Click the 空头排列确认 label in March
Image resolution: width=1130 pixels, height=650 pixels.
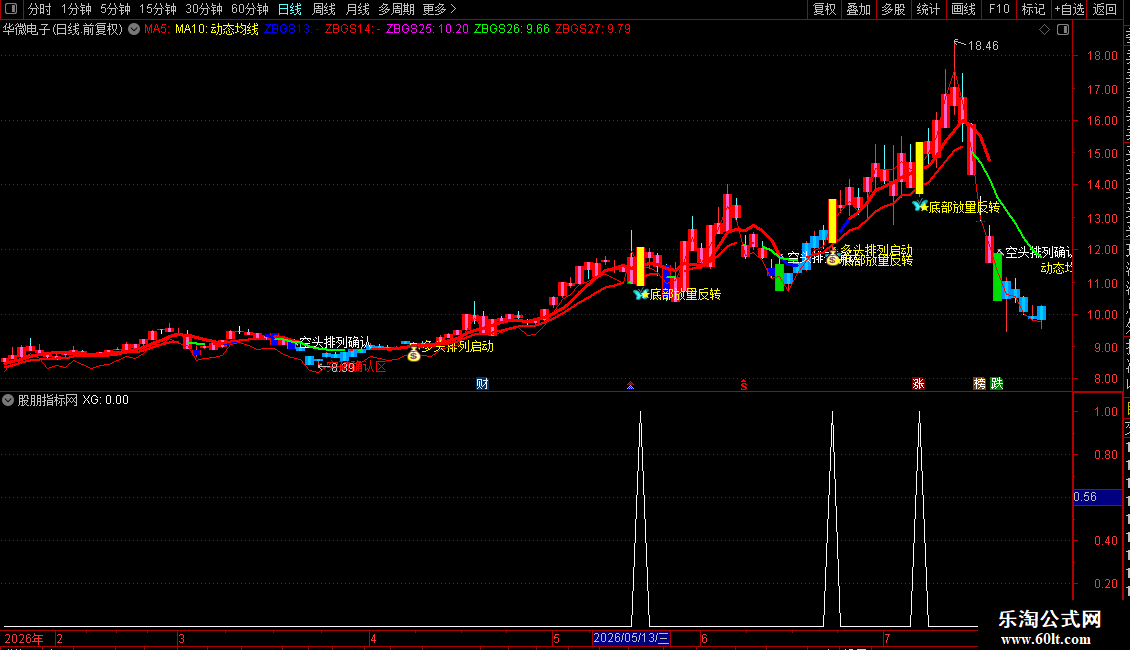tap(335, 342)
